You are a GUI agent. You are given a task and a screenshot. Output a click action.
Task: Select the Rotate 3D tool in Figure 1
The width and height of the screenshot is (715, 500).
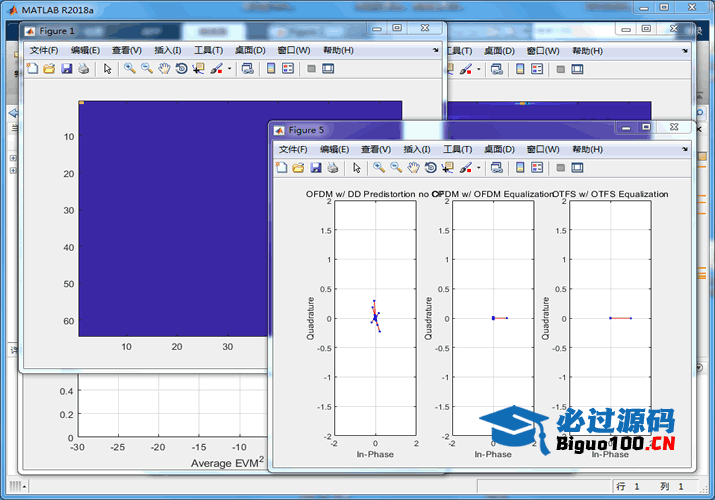(181, 69)
